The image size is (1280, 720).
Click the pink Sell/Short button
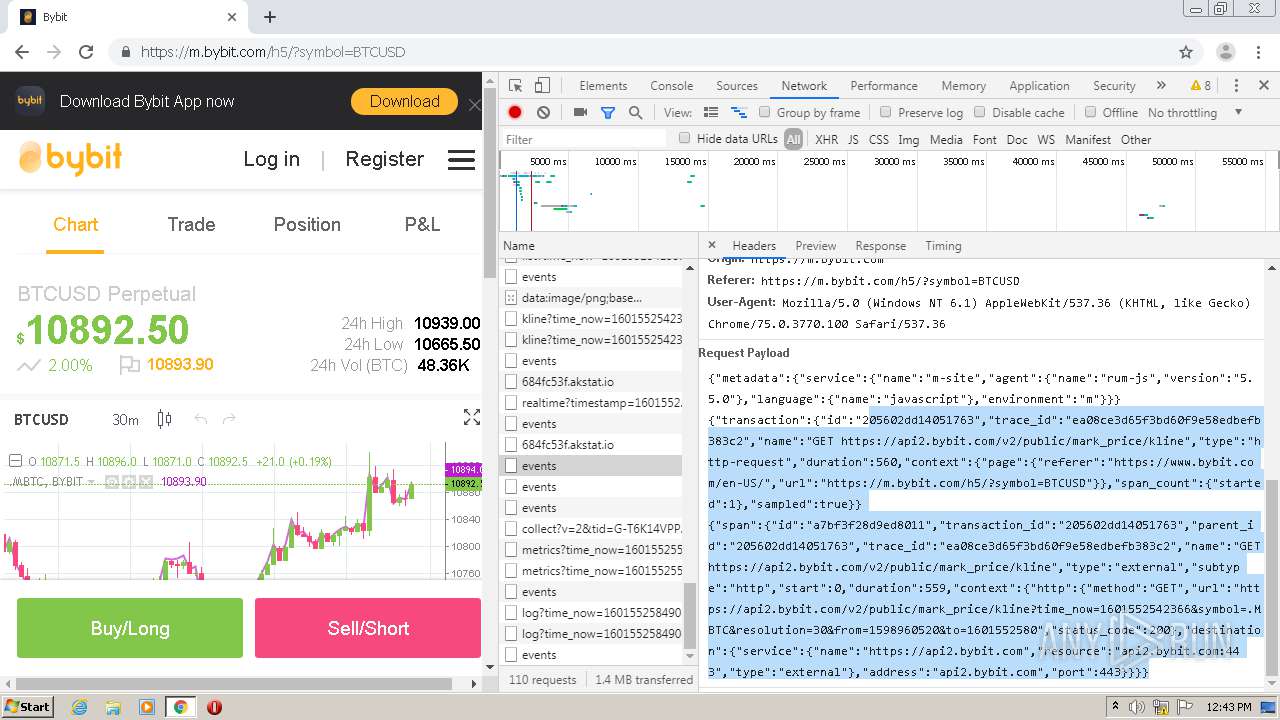tap(368, 628)
